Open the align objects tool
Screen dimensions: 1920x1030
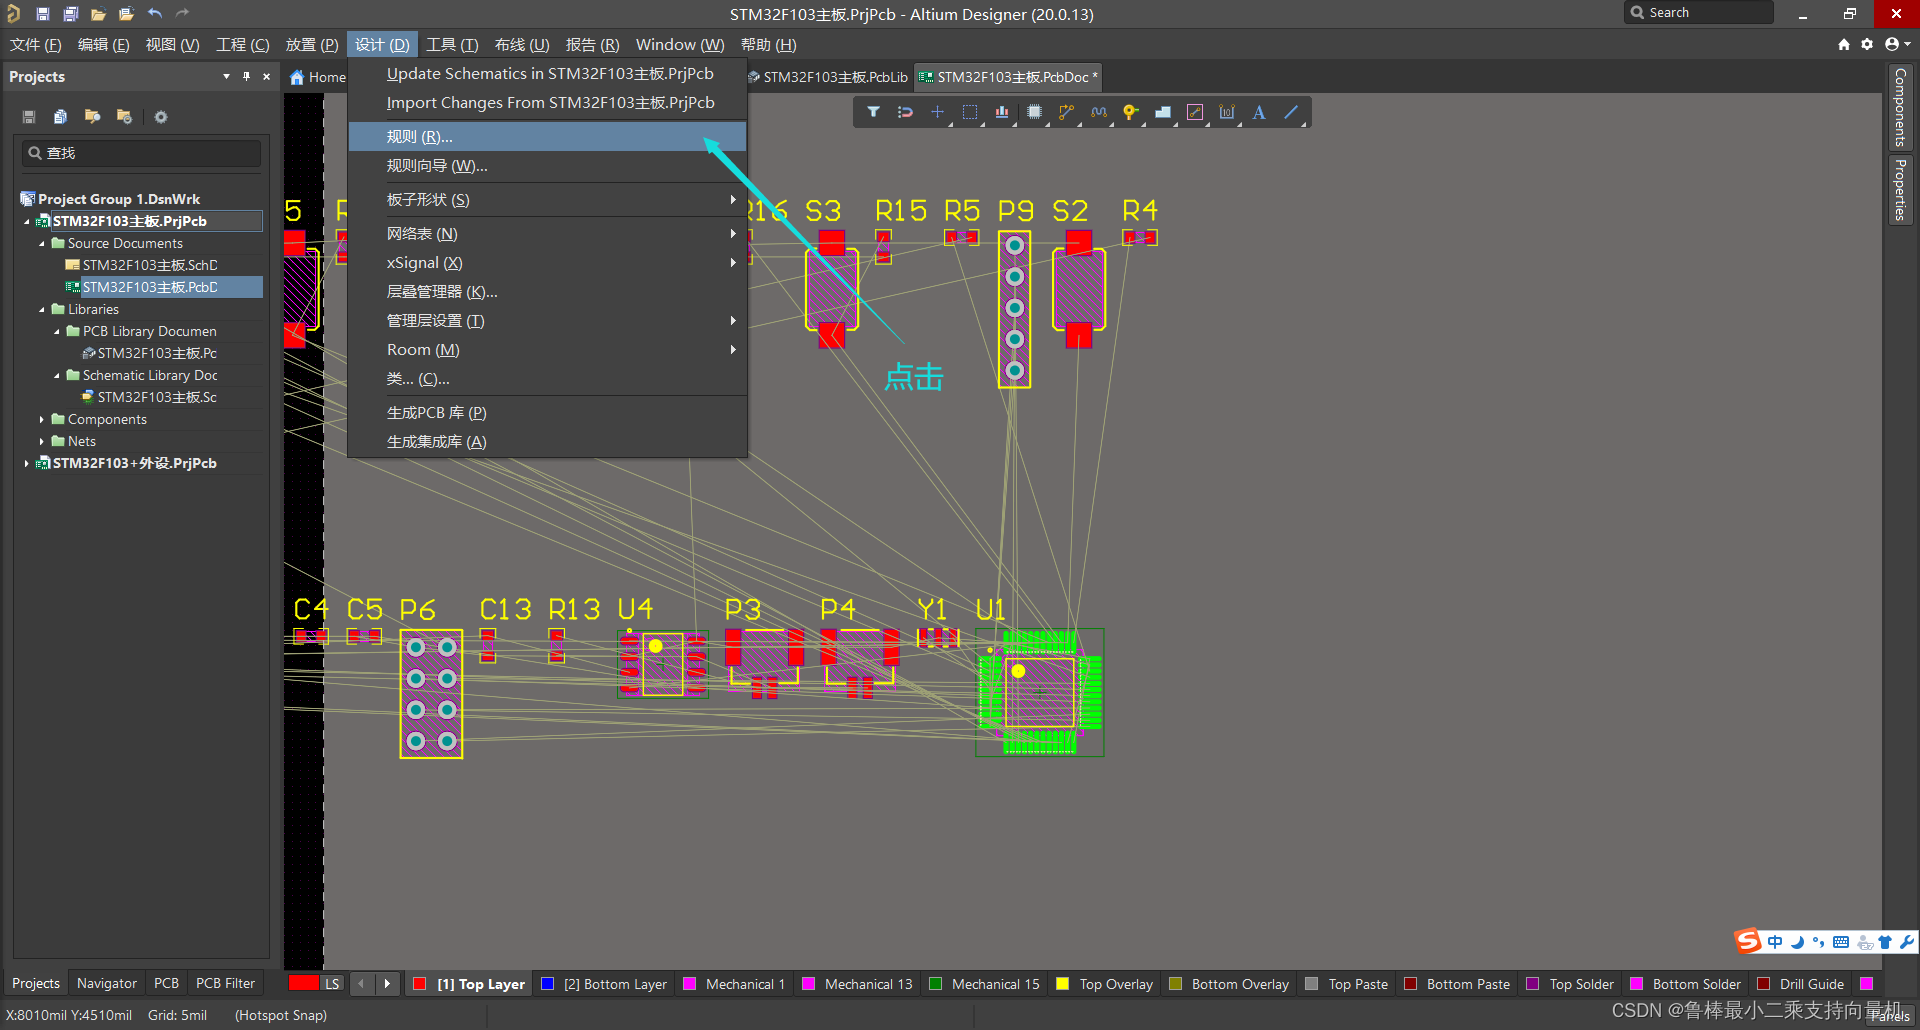pos(1002,112)
